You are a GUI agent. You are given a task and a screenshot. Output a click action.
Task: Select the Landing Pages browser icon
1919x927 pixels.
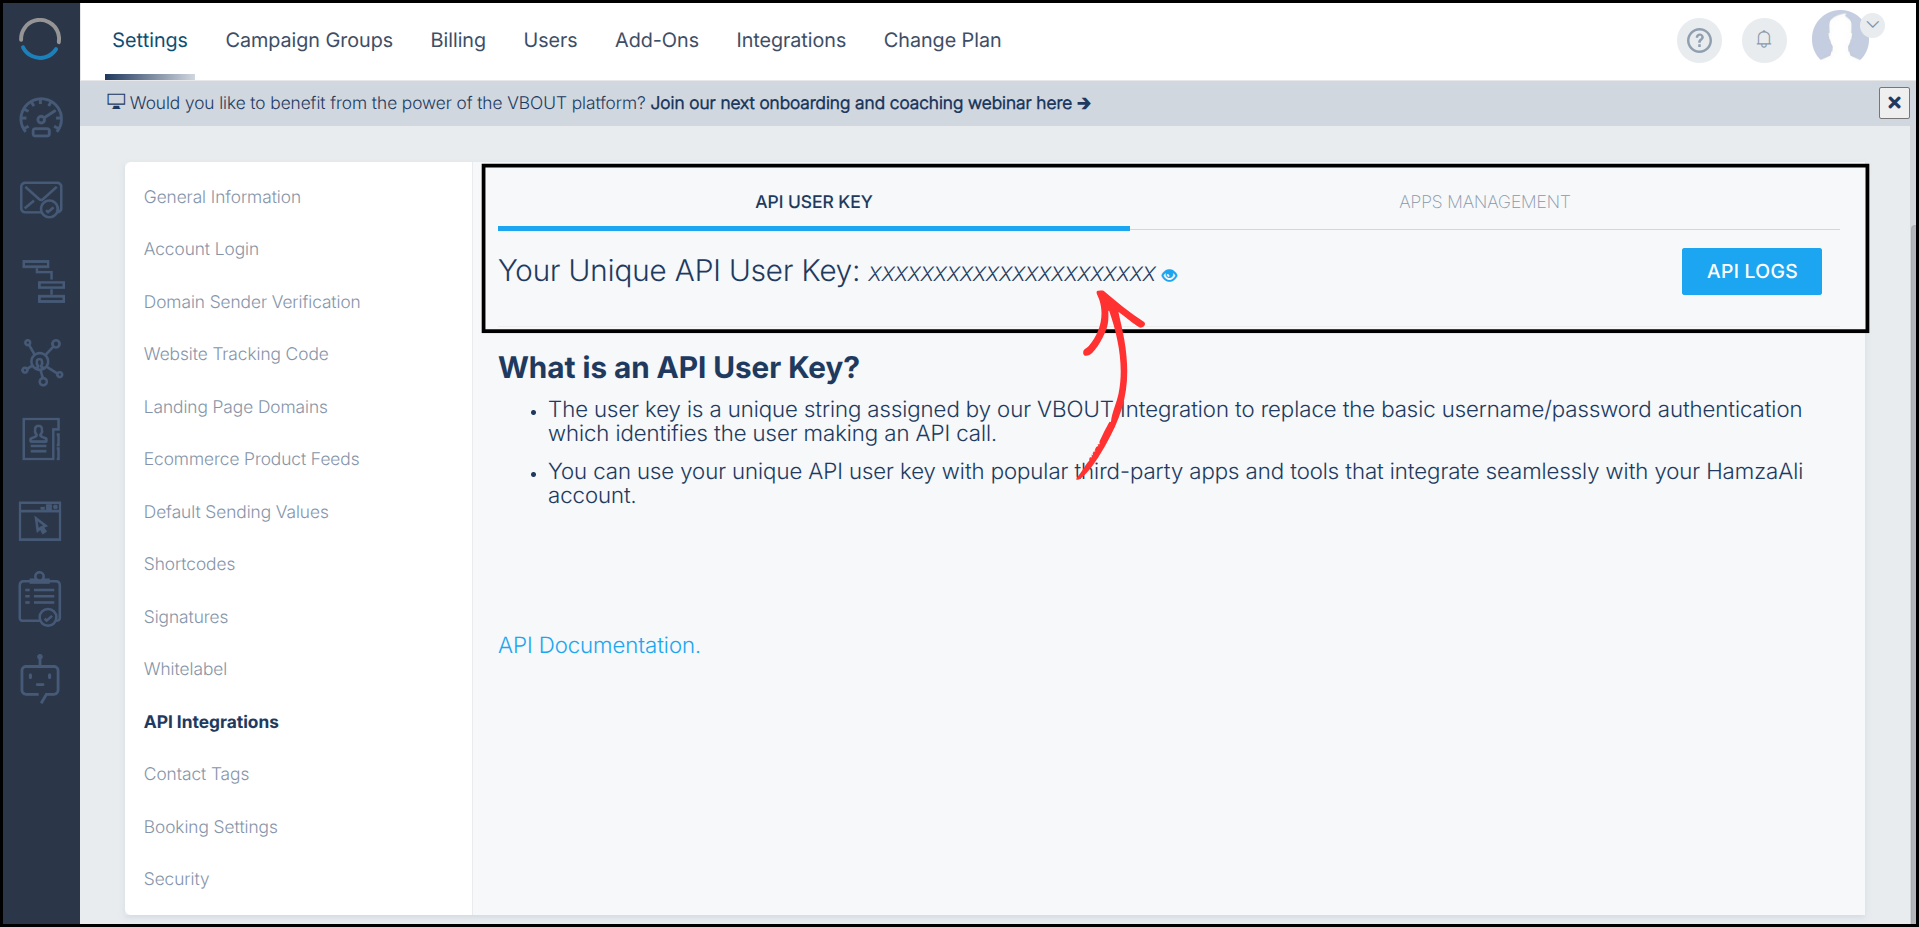[40, 519]
